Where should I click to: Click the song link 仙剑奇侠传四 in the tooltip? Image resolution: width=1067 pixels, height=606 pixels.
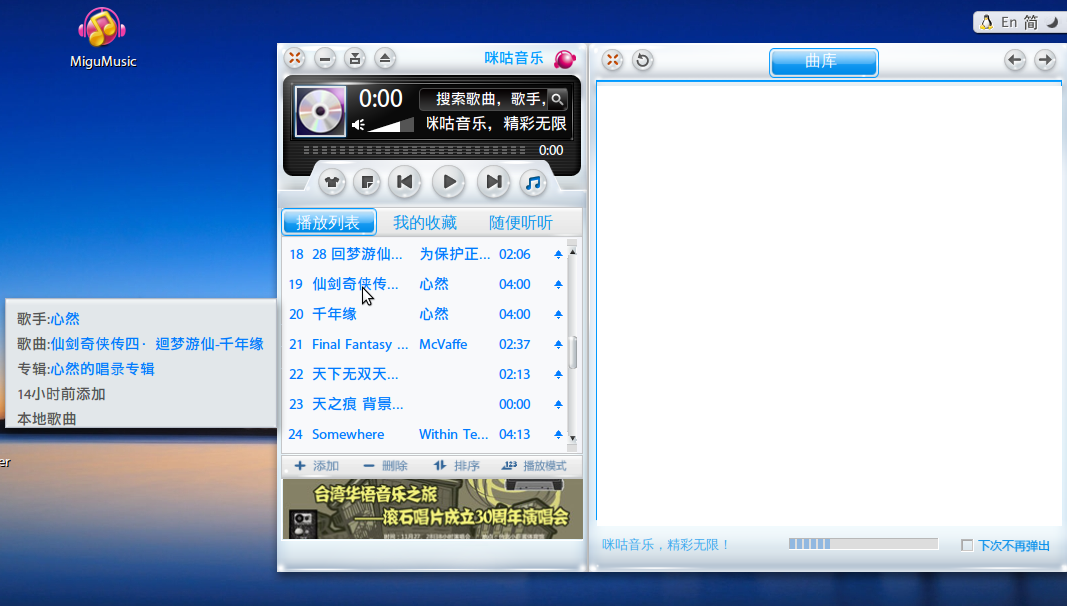pyautogui.click(x=157, y=344)
